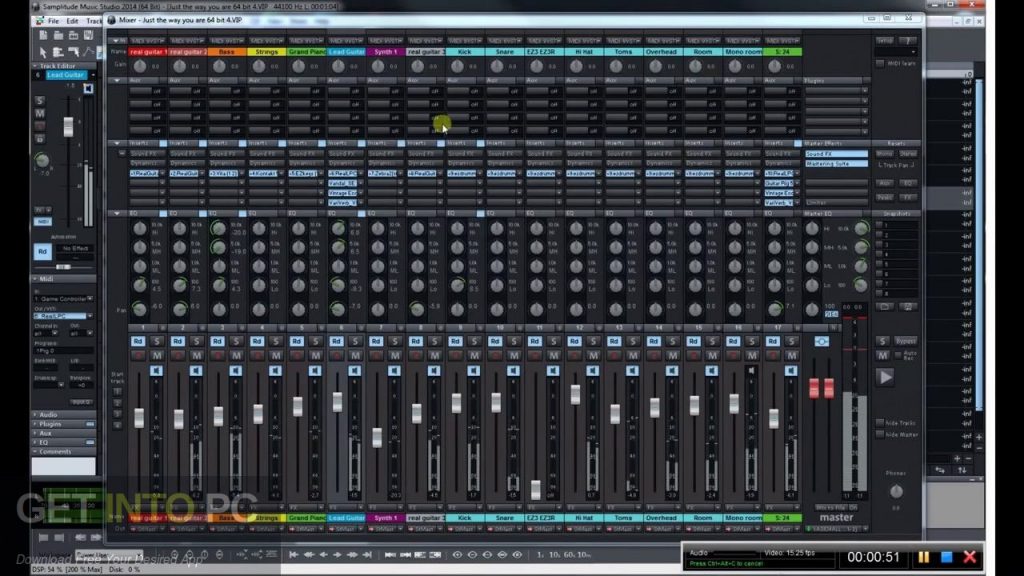Select the mouse pointer tool in main window
Screen dimensions: 1024x576
pyautogui.click(x=43, y=52)
